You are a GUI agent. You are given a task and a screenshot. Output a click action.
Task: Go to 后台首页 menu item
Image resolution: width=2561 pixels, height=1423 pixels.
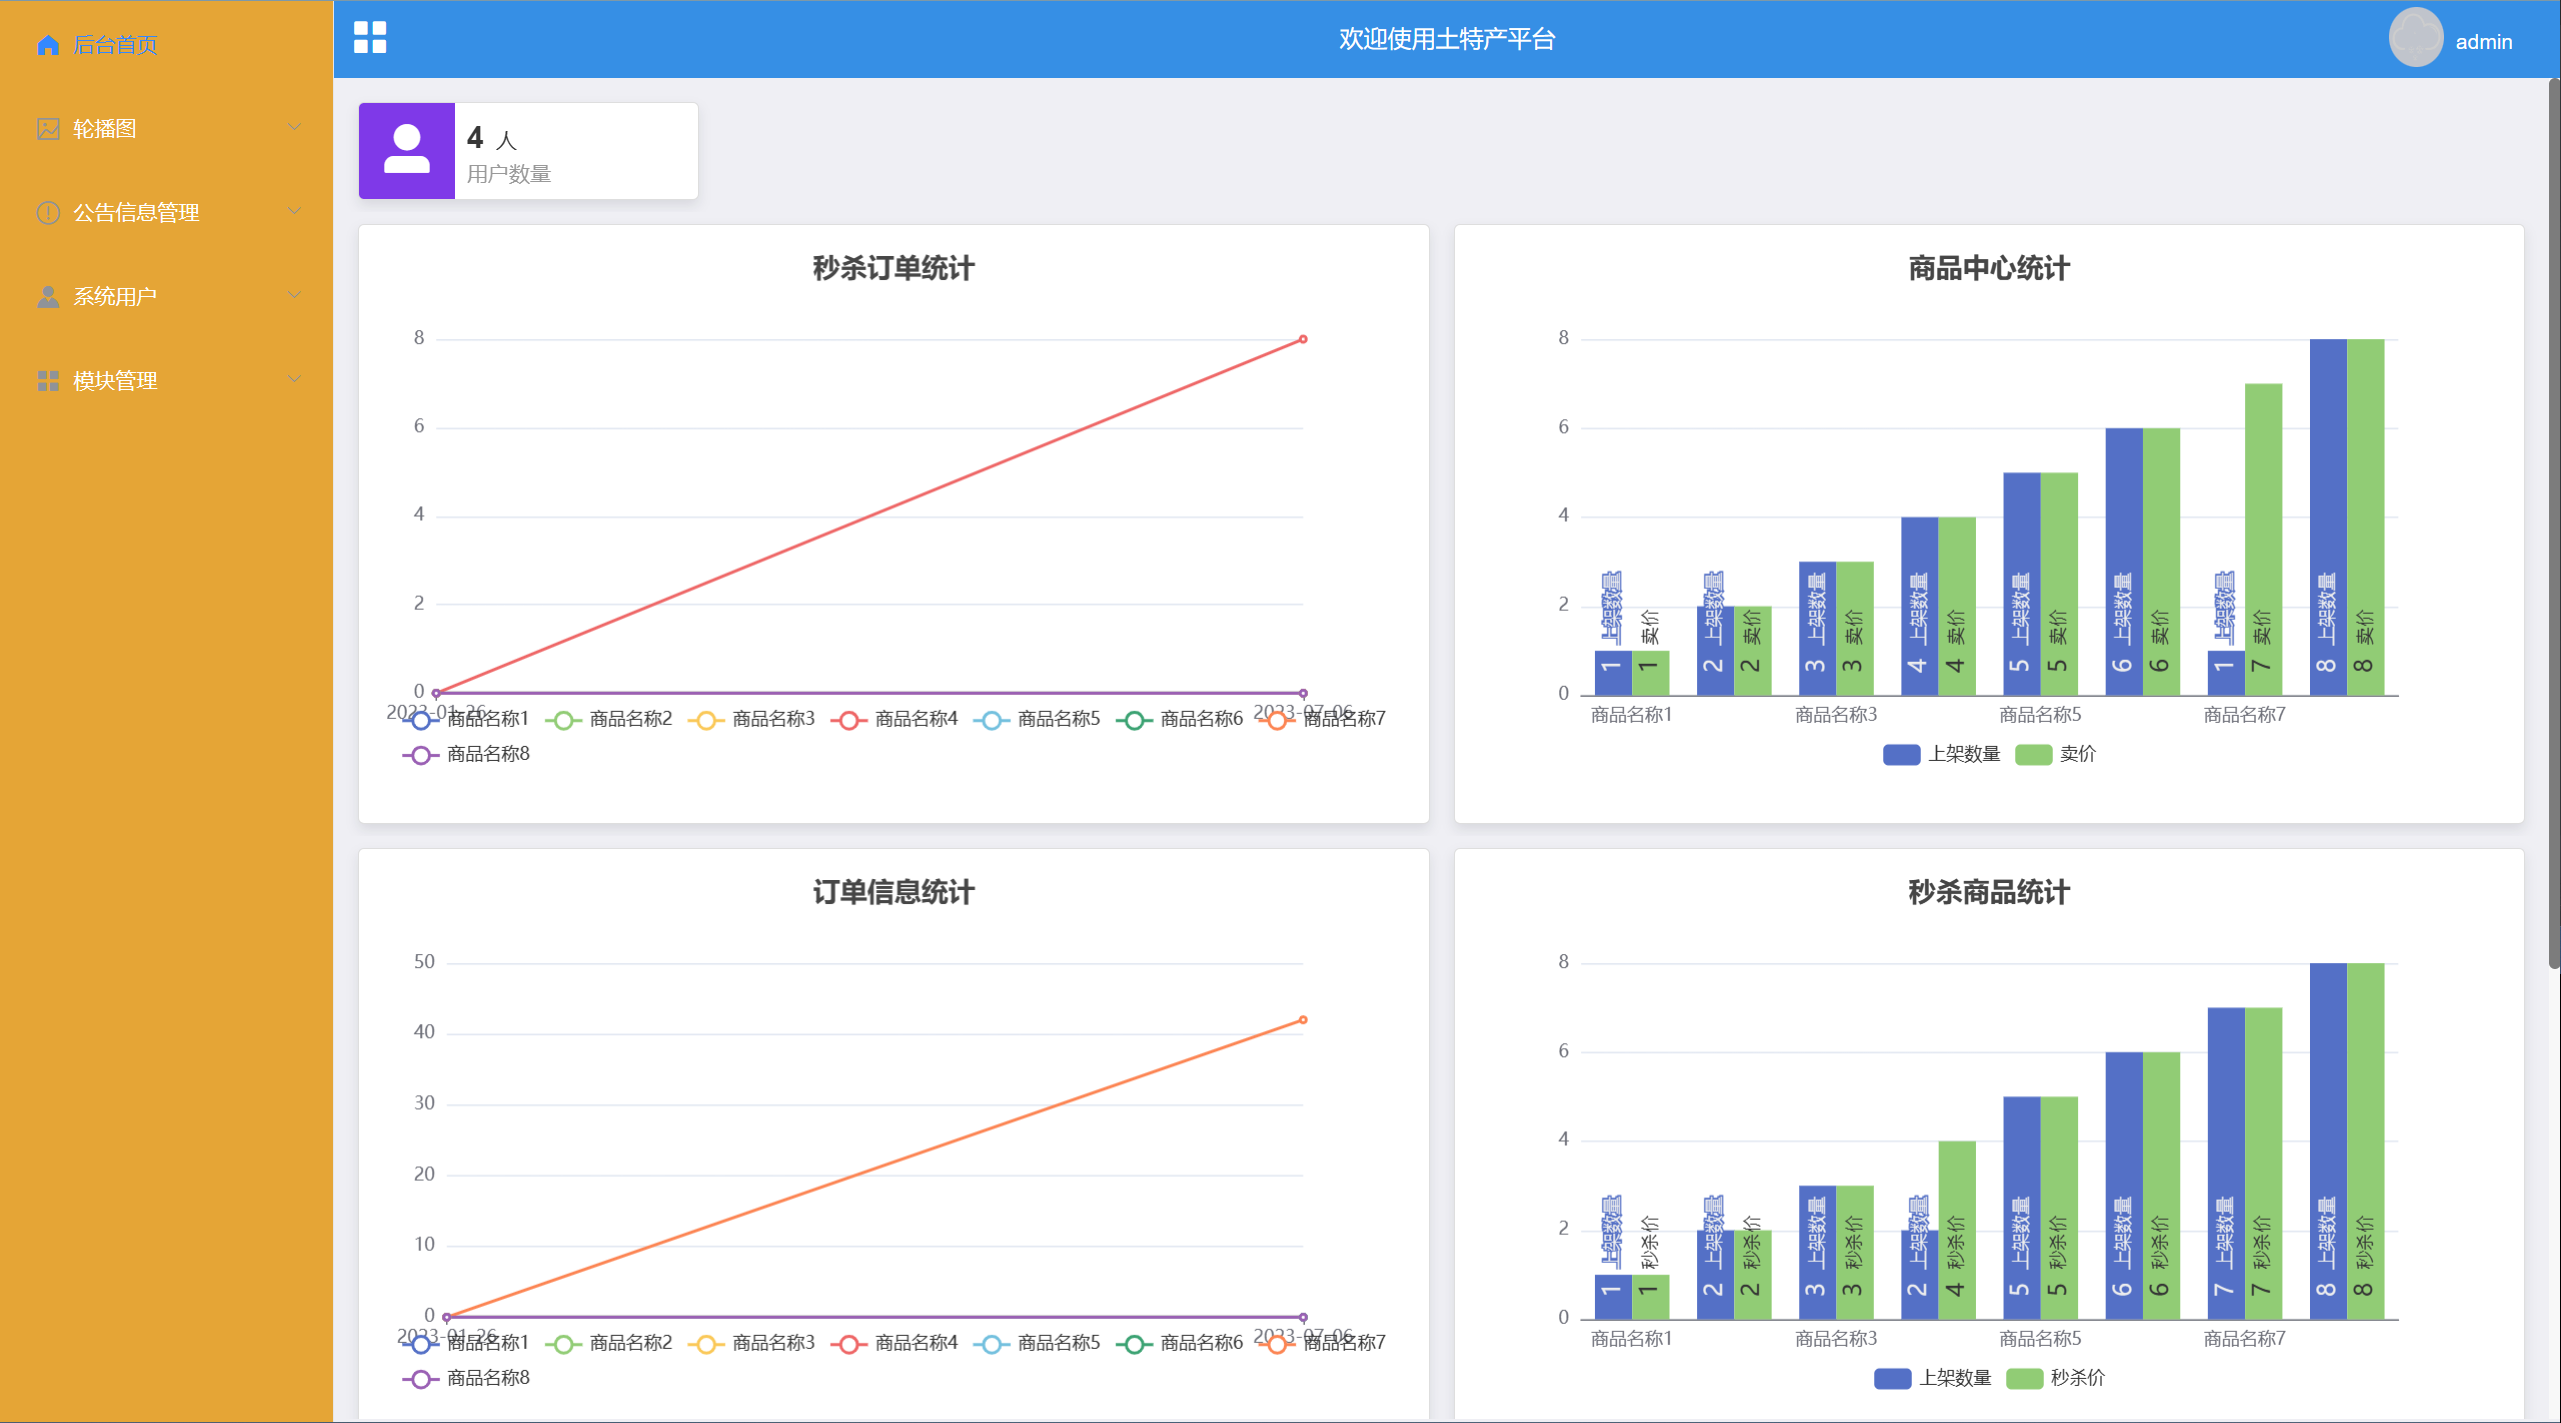pyautogui.click(x=115, y=45)
